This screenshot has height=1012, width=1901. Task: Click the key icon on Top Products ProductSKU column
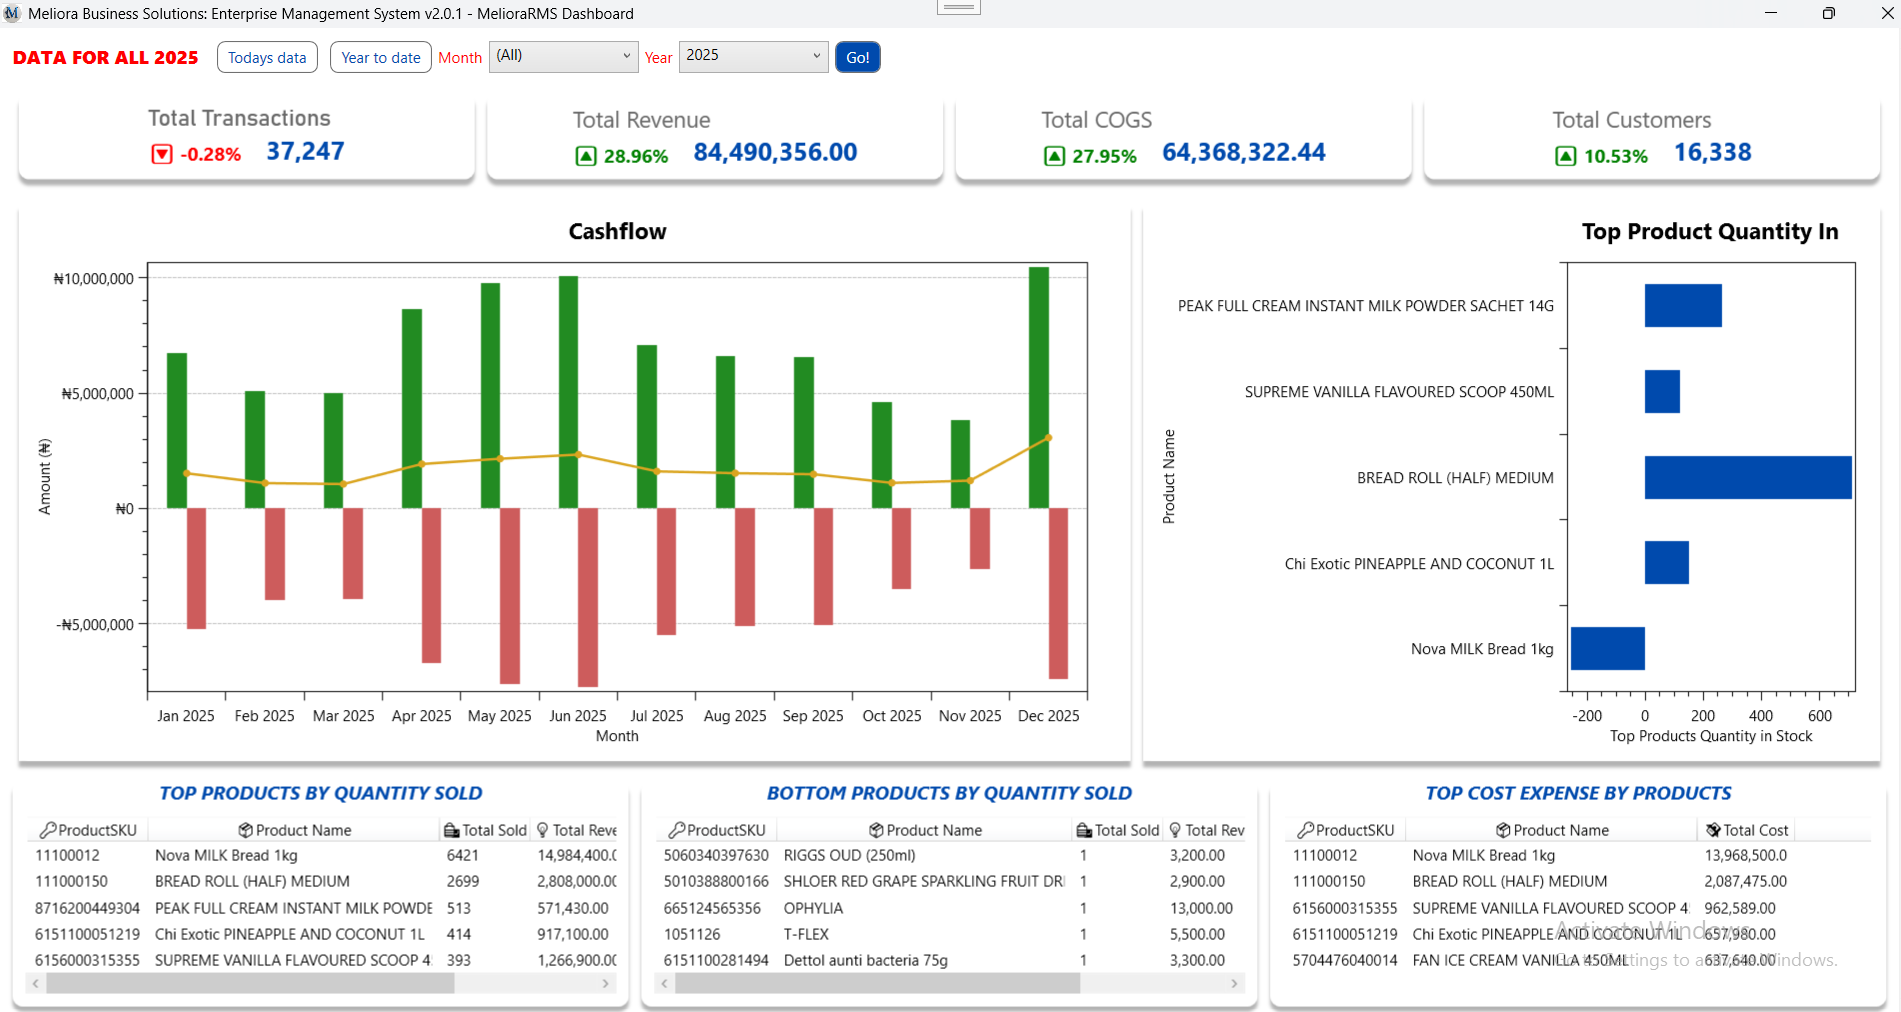tap(47, 830)
